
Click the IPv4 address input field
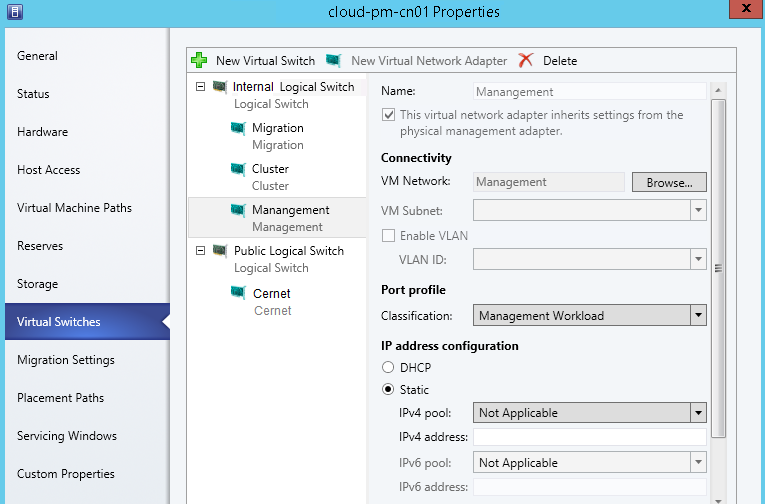pyautogui.click(x=589, y=437)
